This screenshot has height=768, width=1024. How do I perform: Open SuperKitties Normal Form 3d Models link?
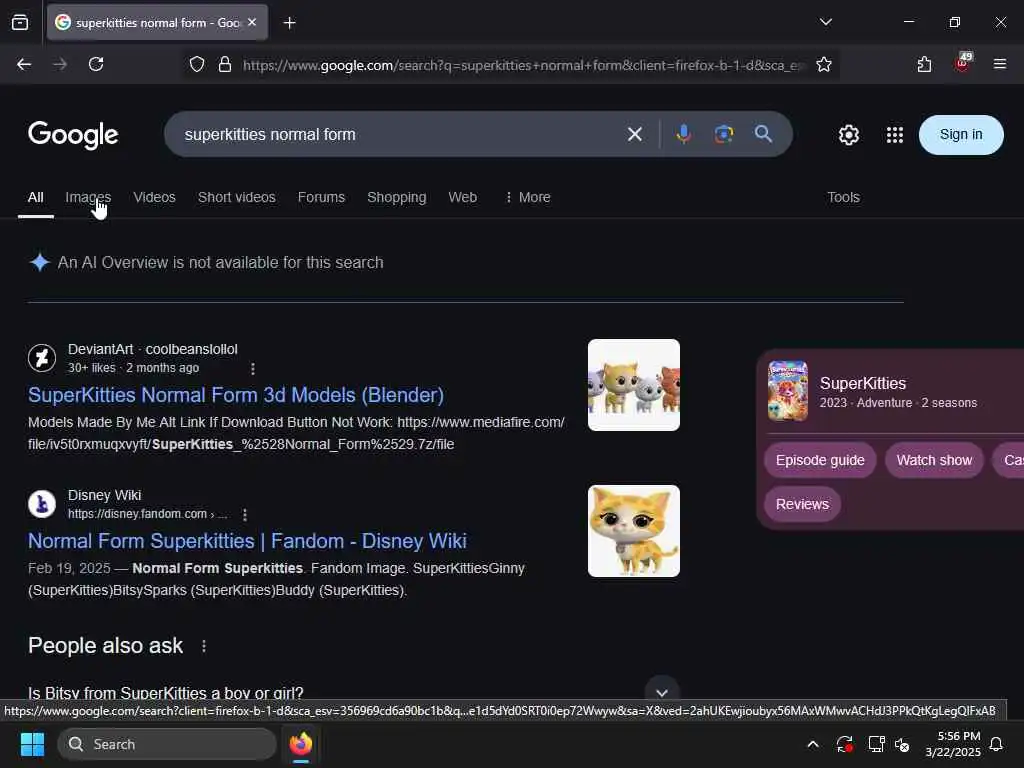click(236, 395)
